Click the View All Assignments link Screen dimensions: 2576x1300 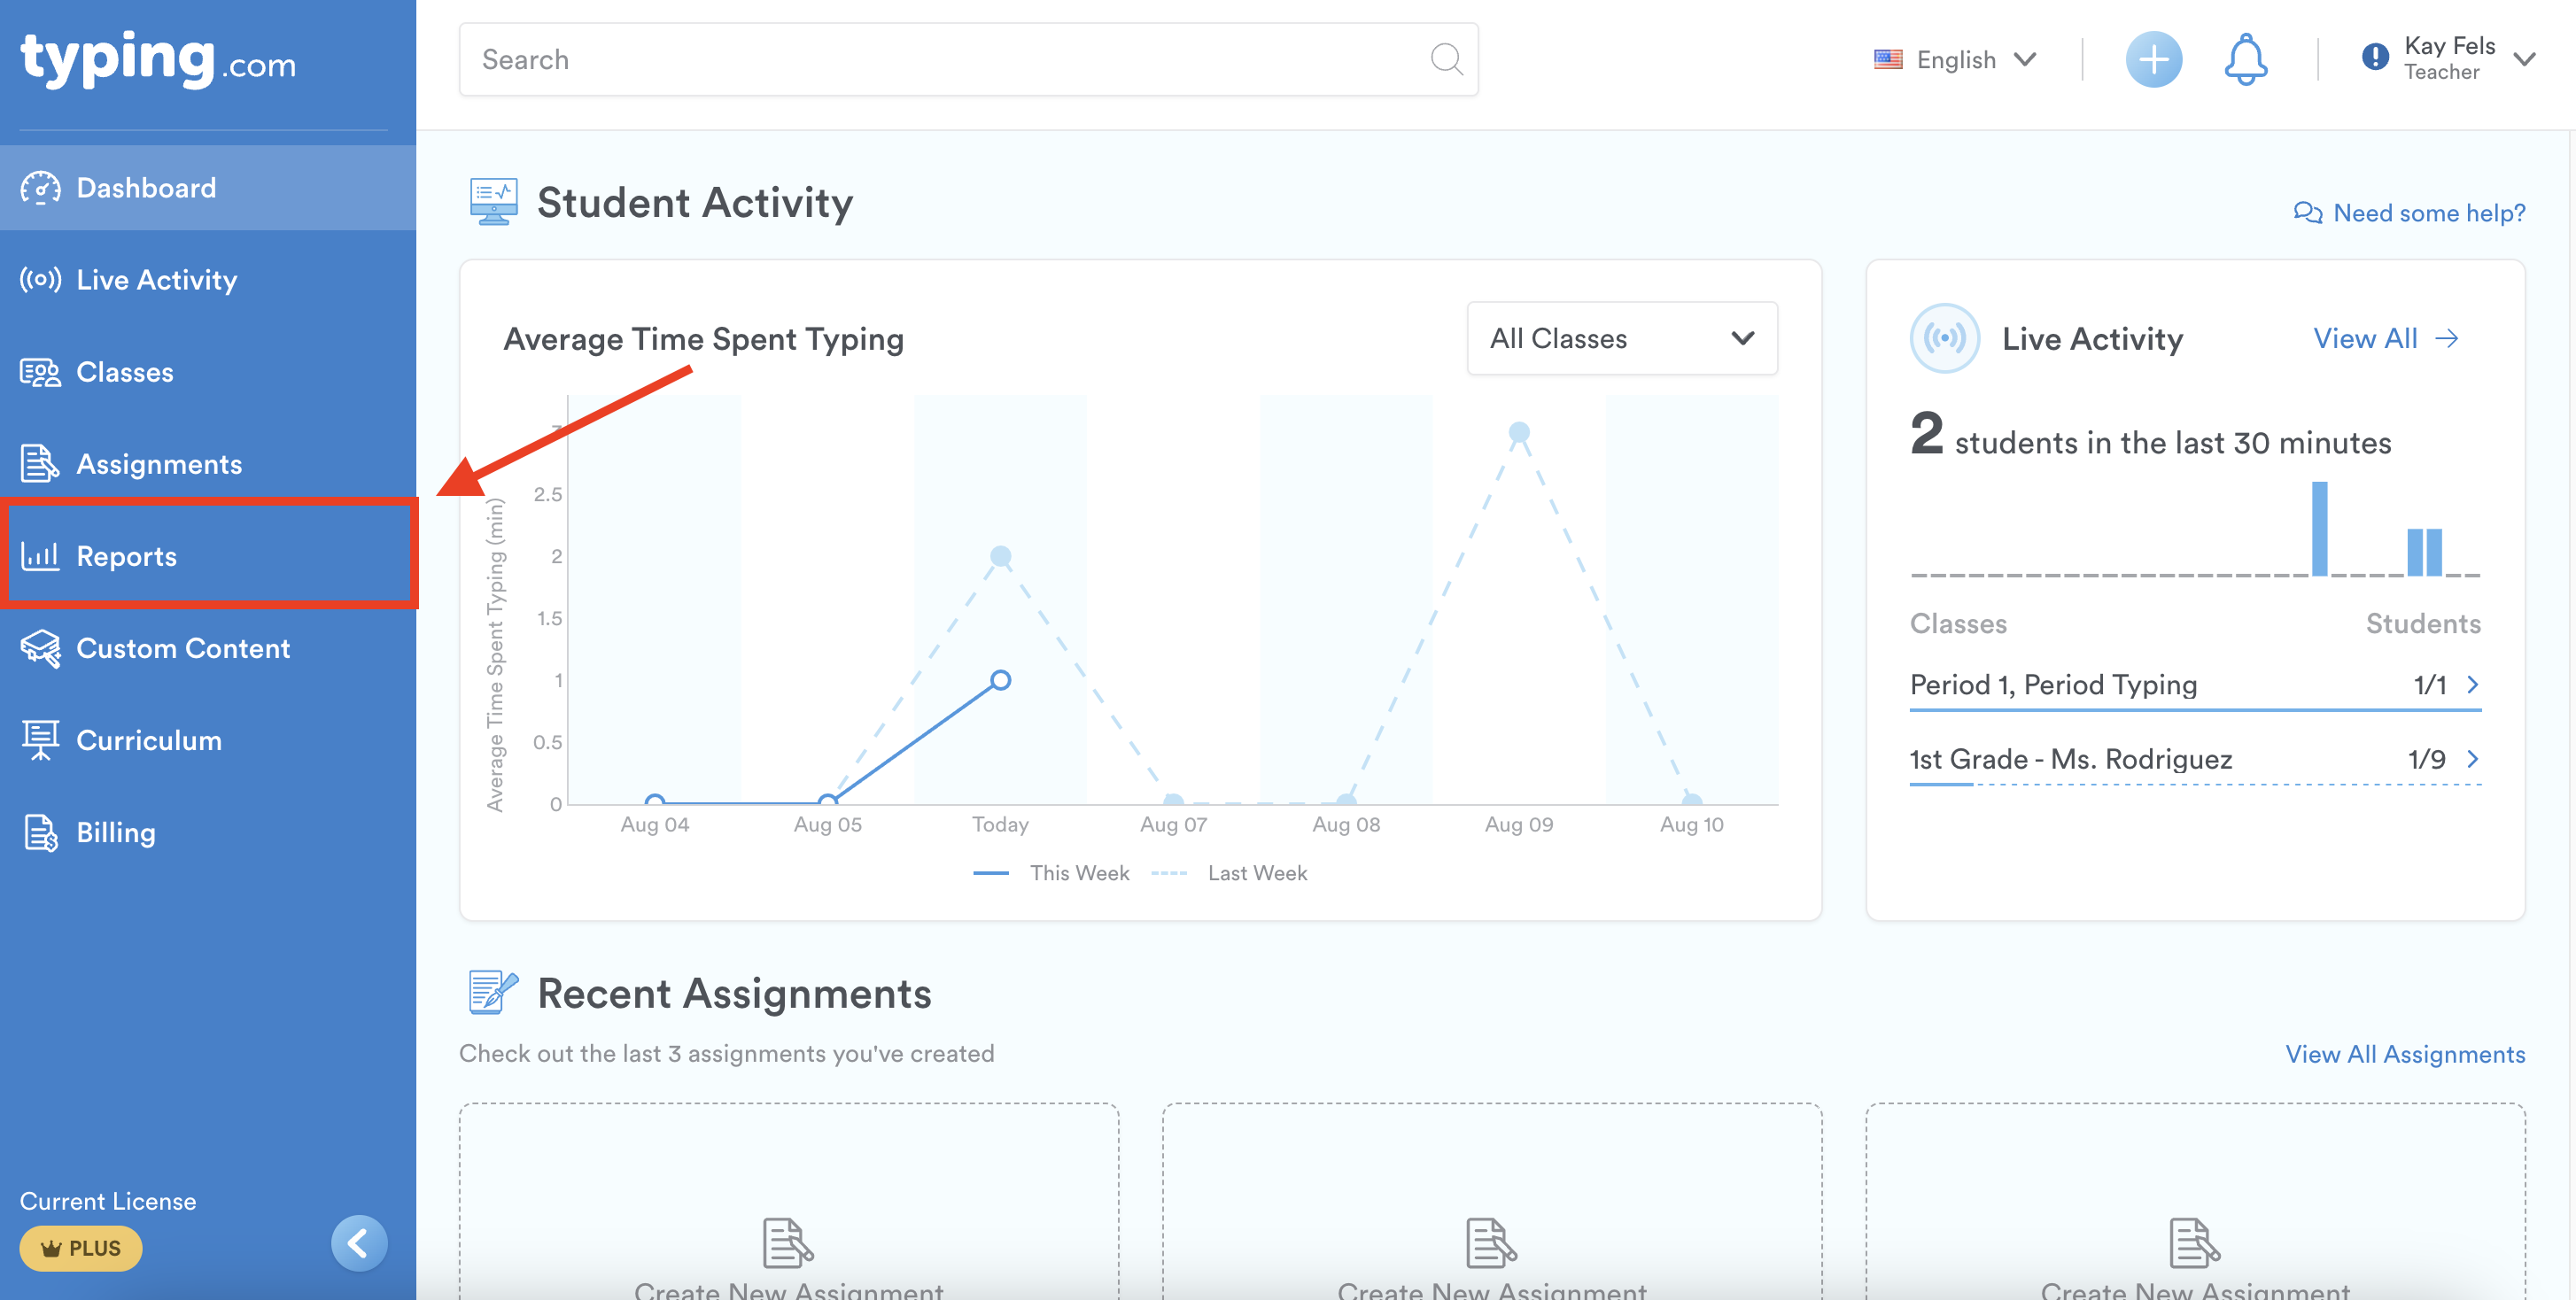[2404, 1054]
